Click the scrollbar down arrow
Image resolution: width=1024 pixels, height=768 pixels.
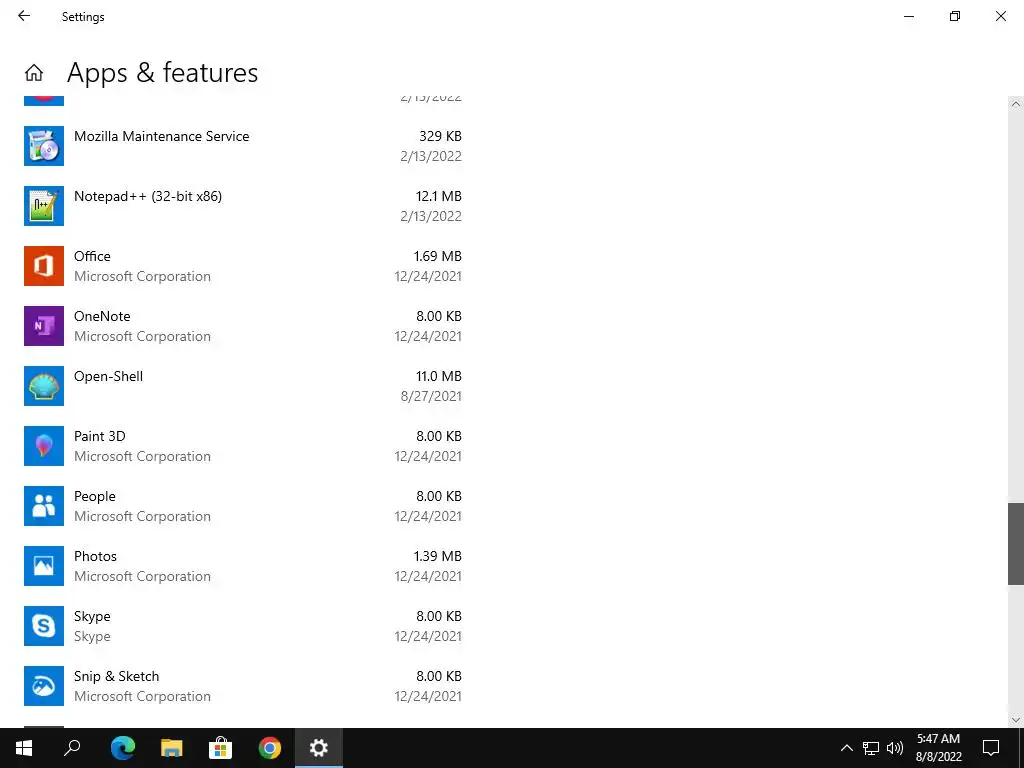point(1016,720)
